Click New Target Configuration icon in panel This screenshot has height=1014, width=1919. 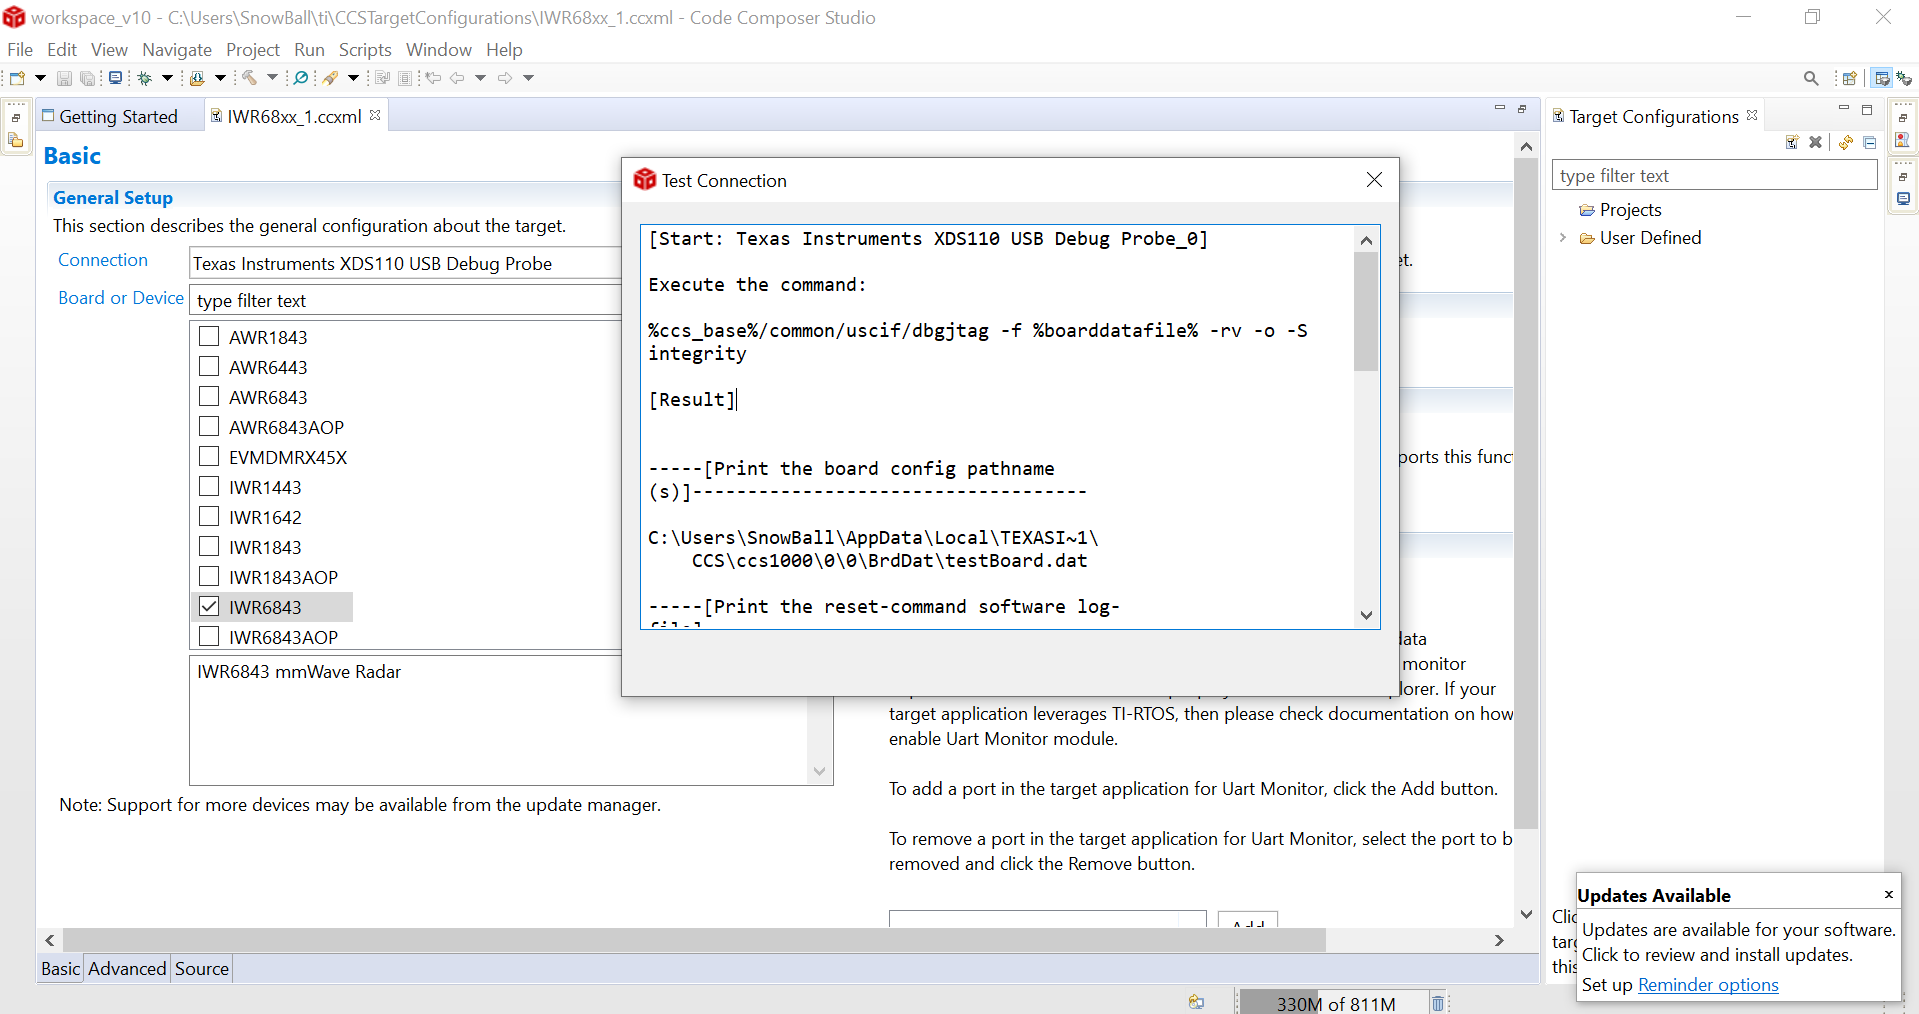(1792, 142)
